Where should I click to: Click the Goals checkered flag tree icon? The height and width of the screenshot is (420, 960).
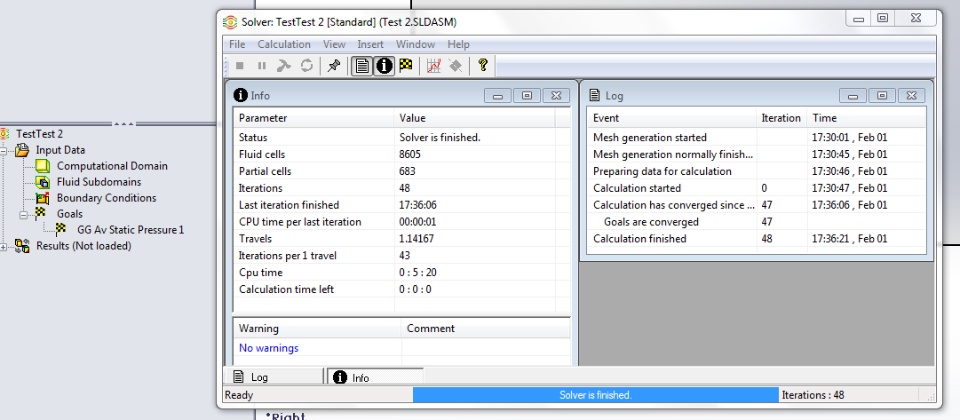(40, 213)
